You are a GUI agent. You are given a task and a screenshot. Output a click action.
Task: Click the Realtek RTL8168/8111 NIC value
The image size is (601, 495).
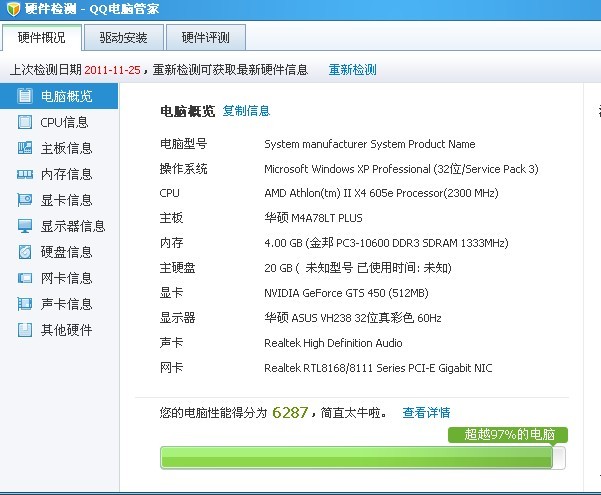(378, 368)
